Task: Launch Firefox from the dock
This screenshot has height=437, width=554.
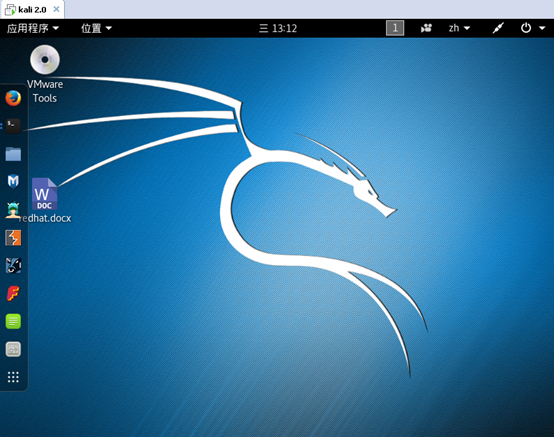Action: tap(13, 98)
